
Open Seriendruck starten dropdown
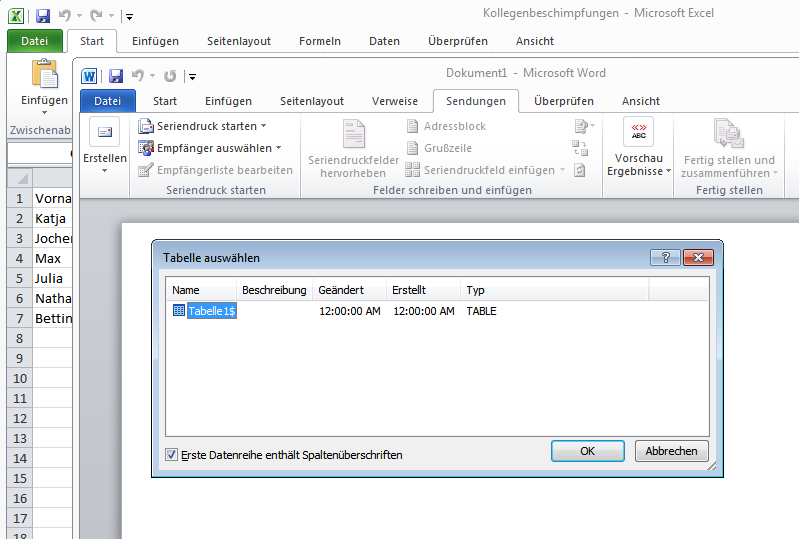click(x=202, y=126)
